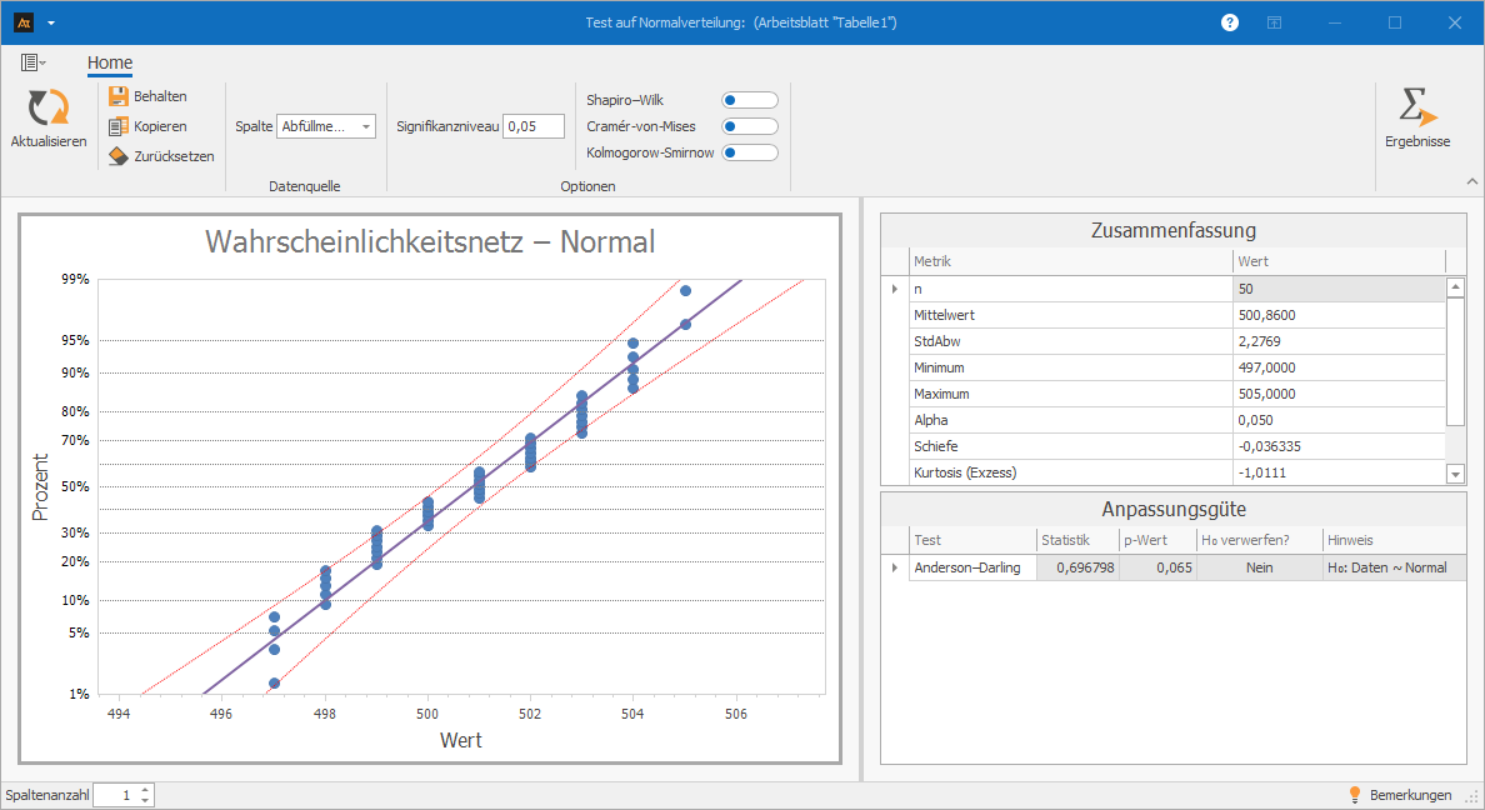Click the Bemerkungen light bulb icon
1485x810 pixels.
1356,795
